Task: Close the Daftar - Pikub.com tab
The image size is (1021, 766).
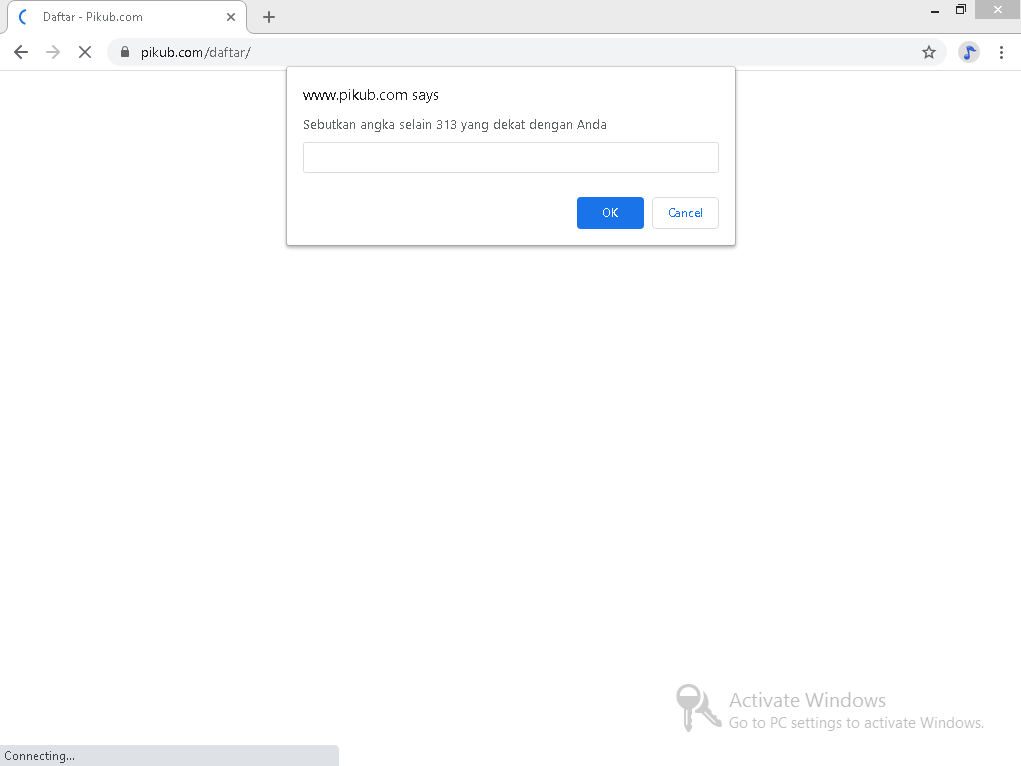Action: [x=231, y=17]
